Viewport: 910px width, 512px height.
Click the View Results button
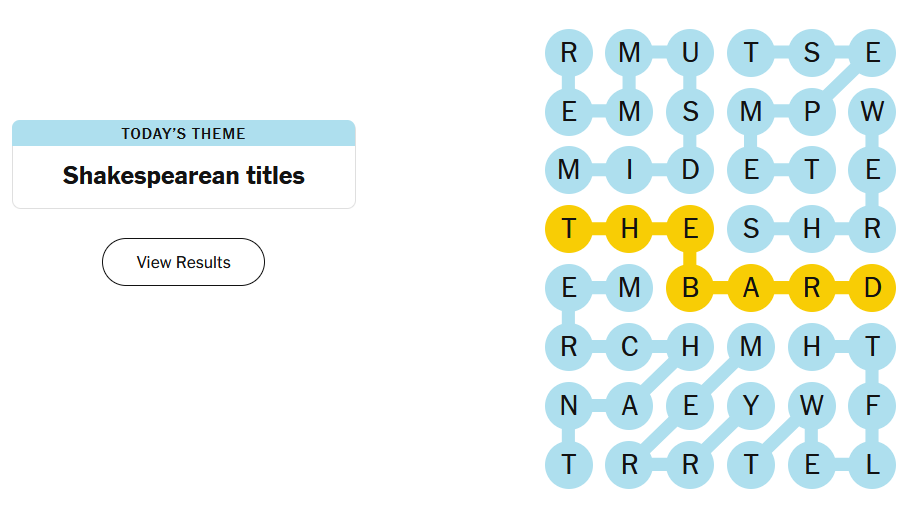coord(183,262)
